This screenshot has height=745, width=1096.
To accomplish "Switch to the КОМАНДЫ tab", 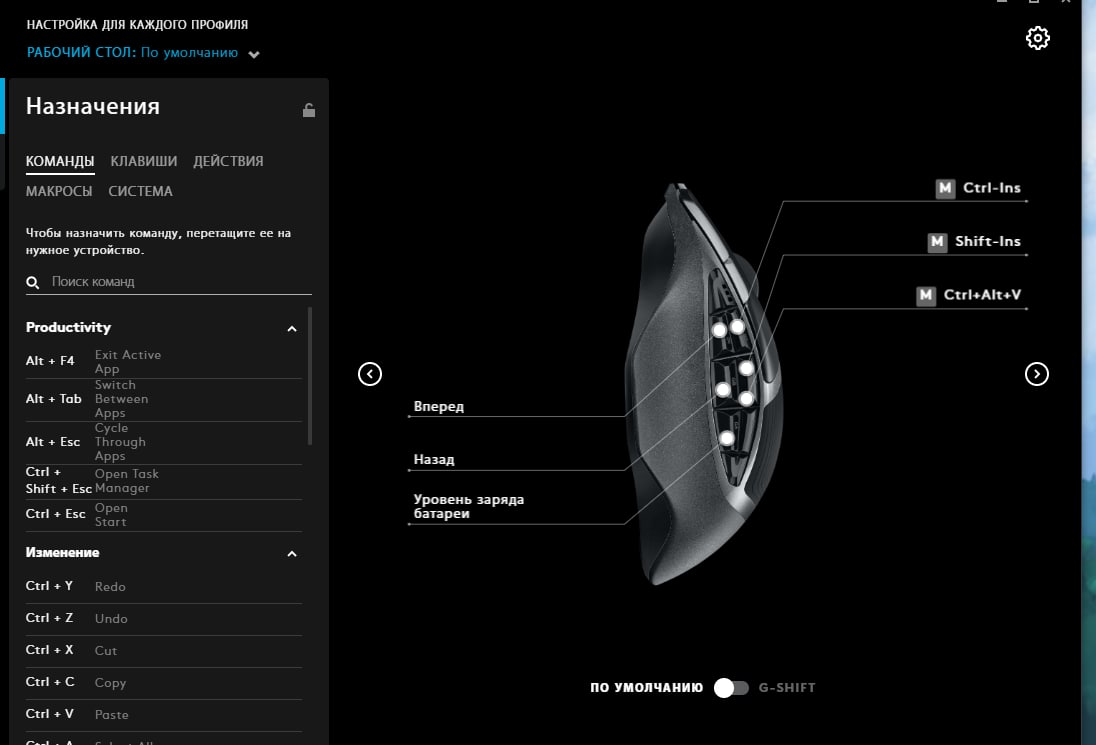I will click(60, 161).
